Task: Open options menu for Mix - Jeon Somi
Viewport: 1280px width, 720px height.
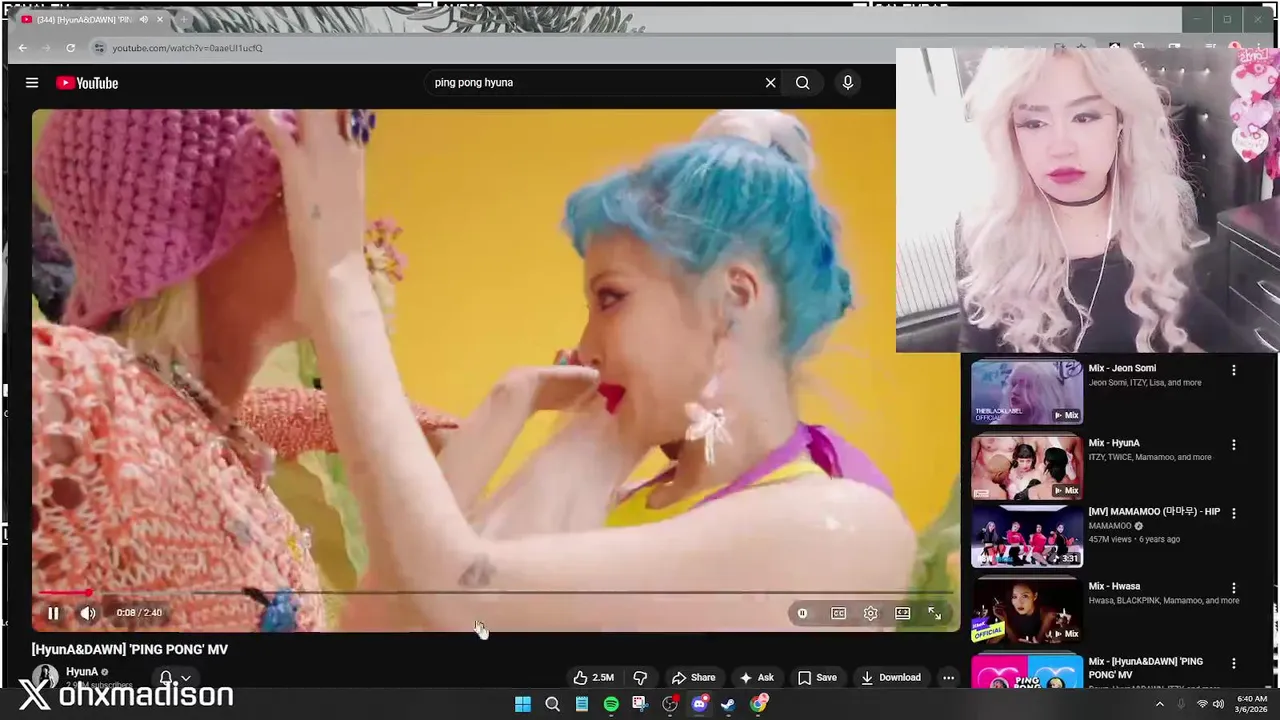Action: (1233, 370)
